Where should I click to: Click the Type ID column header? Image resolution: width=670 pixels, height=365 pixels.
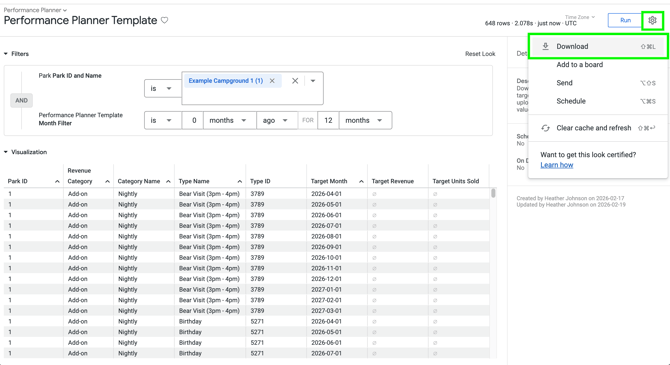[260, 181]
